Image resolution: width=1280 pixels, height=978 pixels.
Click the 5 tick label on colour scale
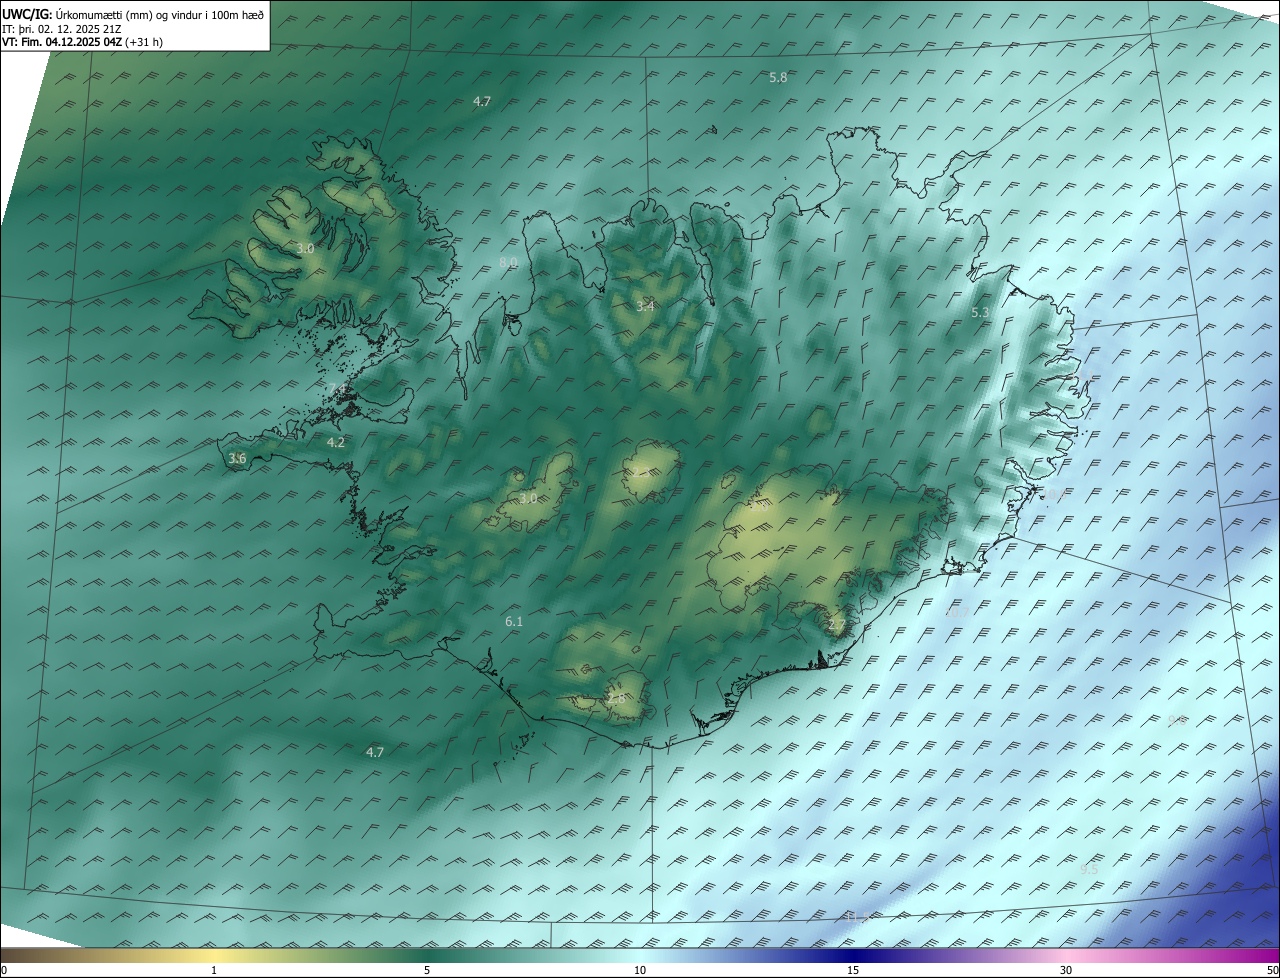427,971
